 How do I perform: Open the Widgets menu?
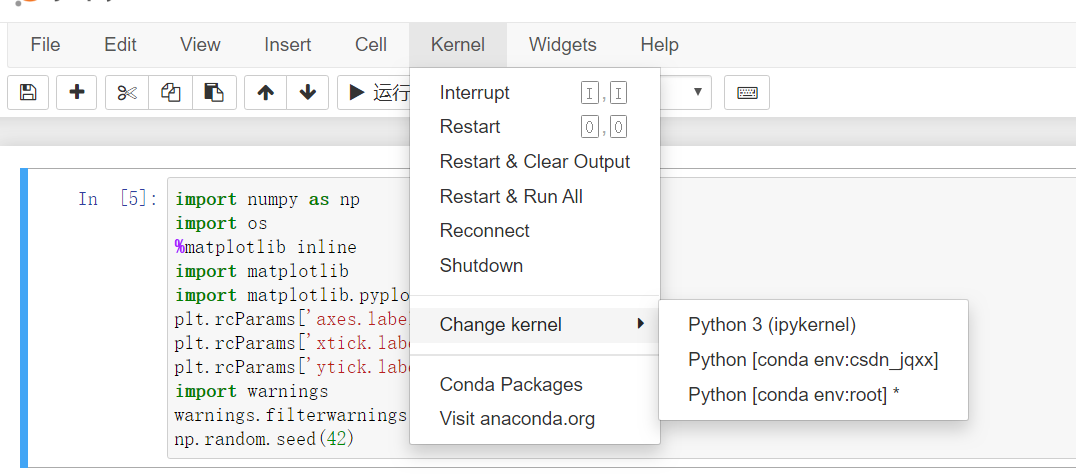562,45
